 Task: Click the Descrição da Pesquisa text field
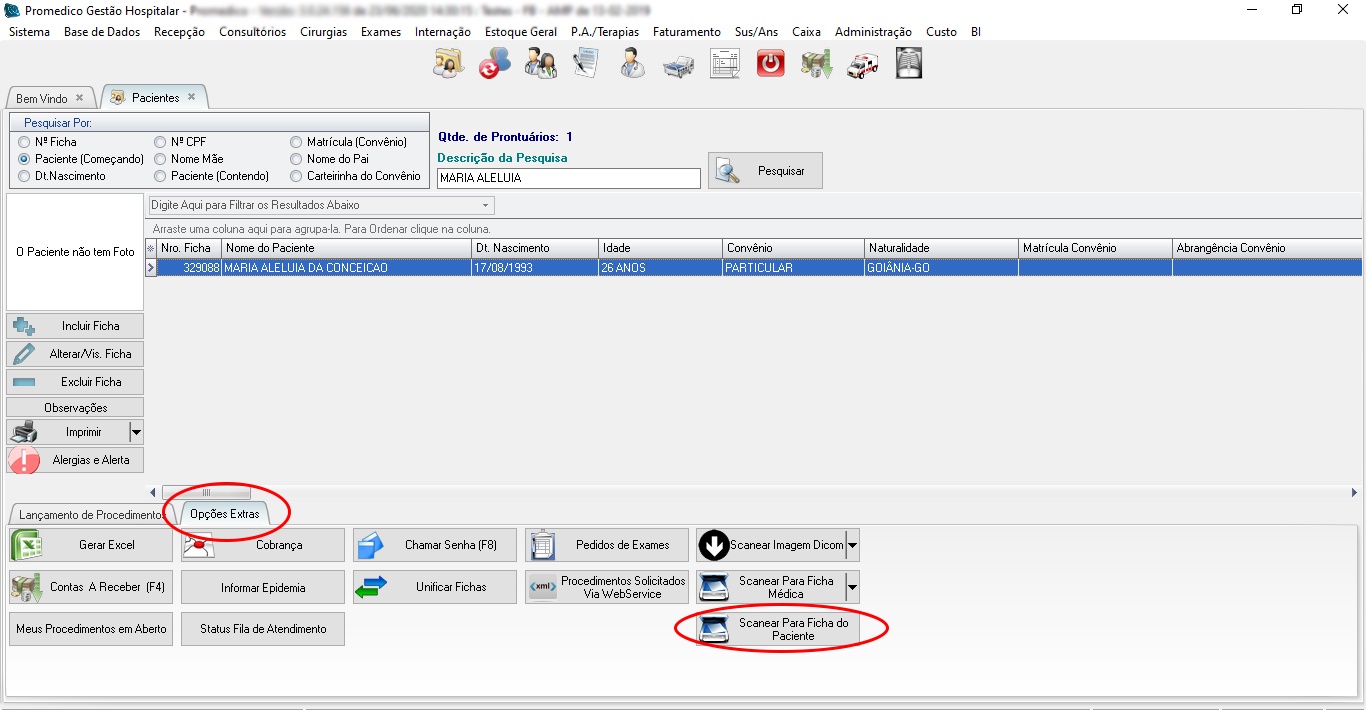click(568, 178)
